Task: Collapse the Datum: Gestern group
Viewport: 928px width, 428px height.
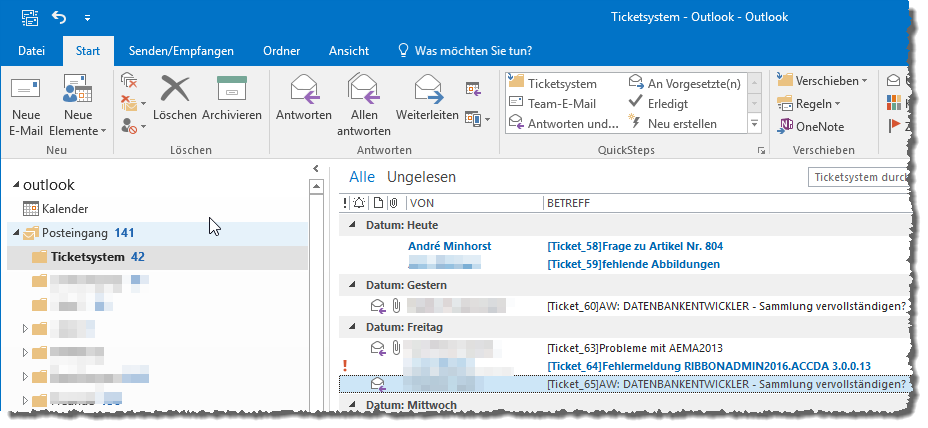Action: (x=353, y=285)
